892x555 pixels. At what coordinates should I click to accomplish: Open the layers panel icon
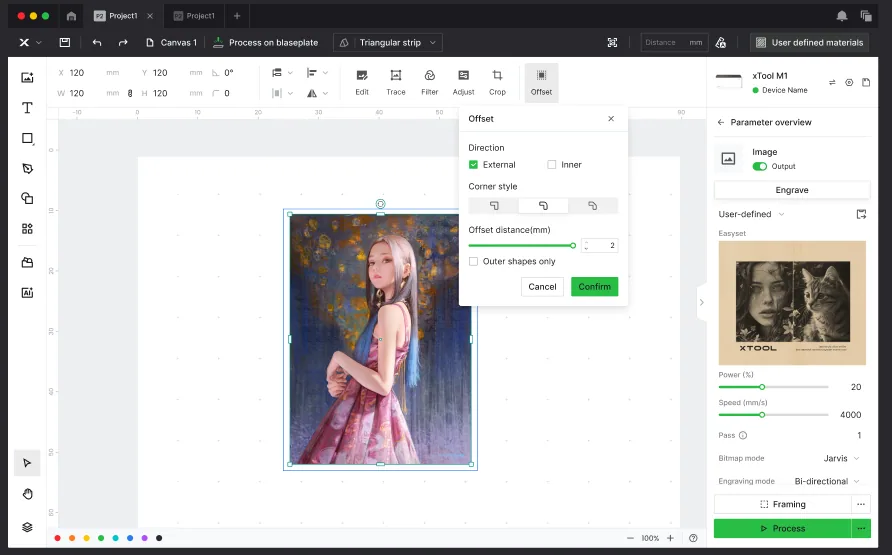pyautogui.click(x=27, y=527)
